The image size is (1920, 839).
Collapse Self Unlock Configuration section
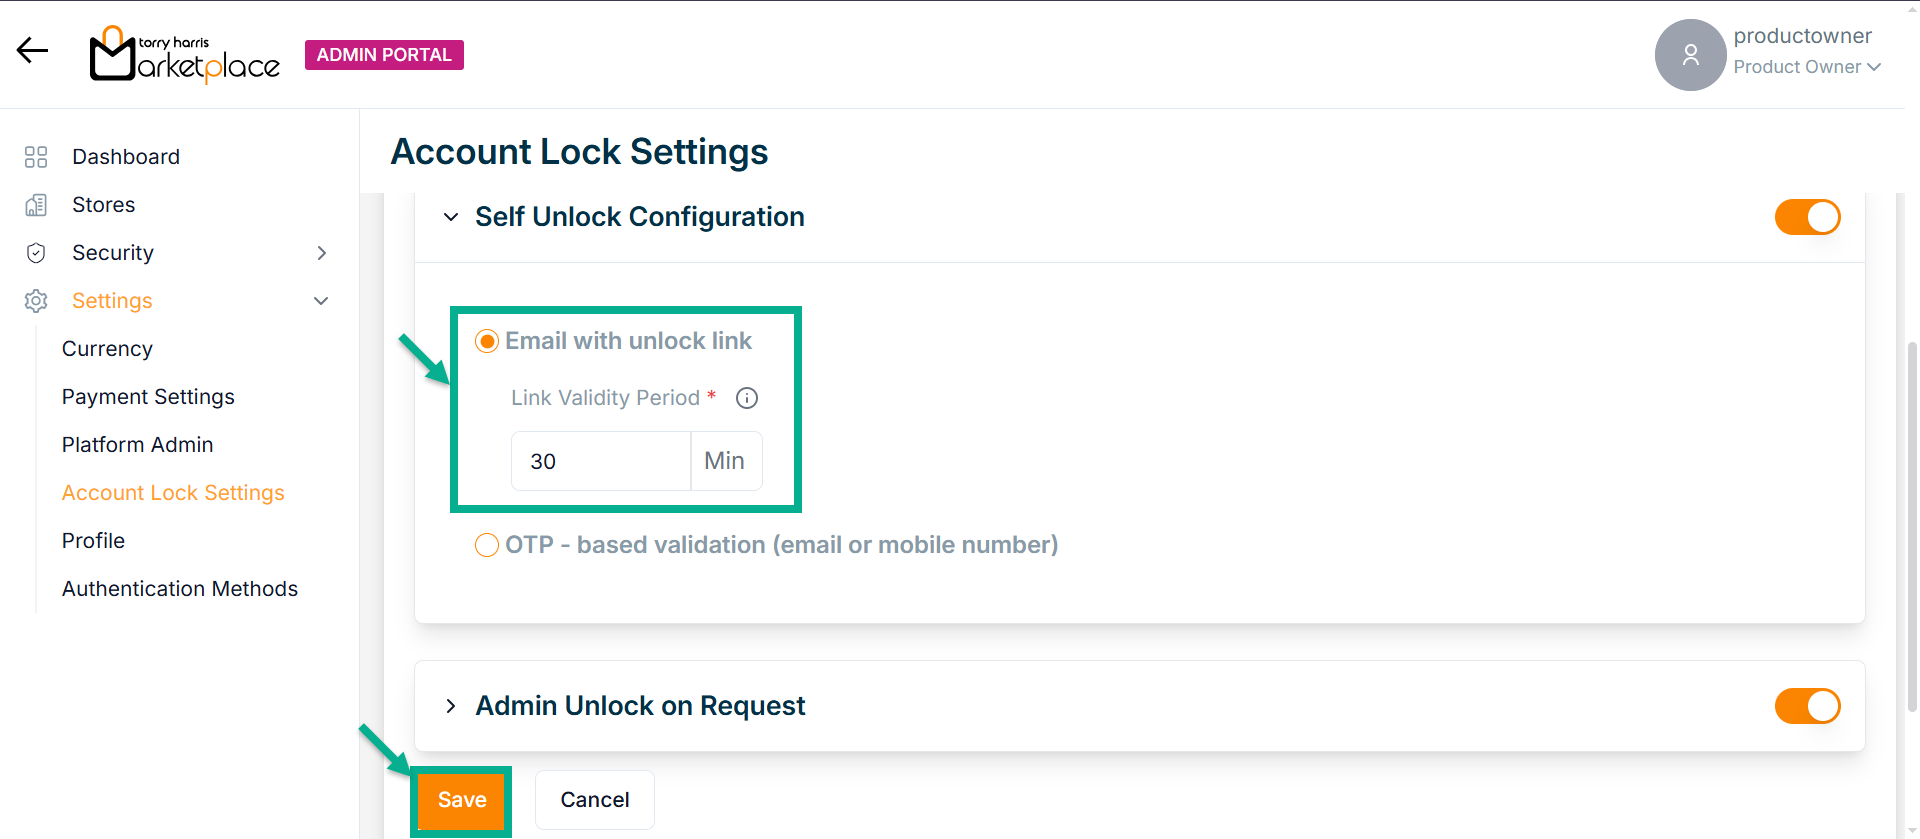click(x=451, y=217)
